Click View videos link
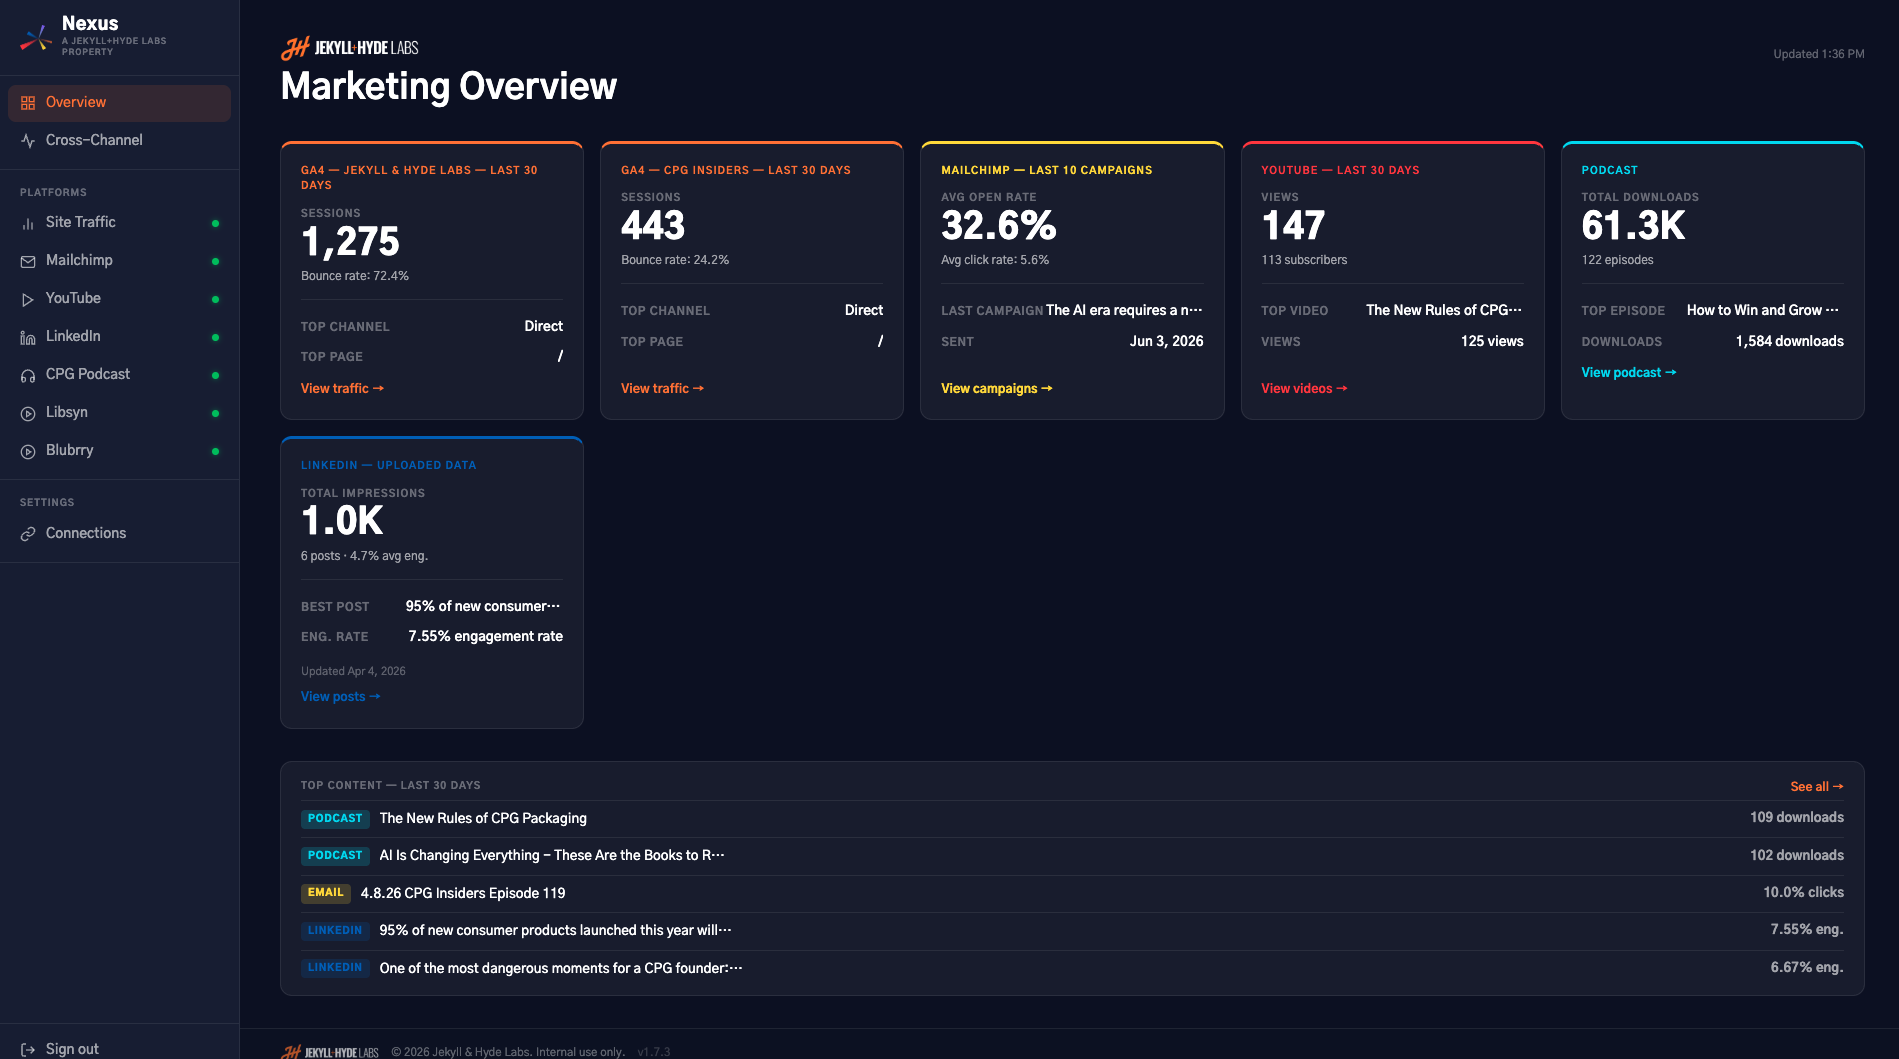This screenshot has height=1059, width=1899. (x=1304, y=388)
